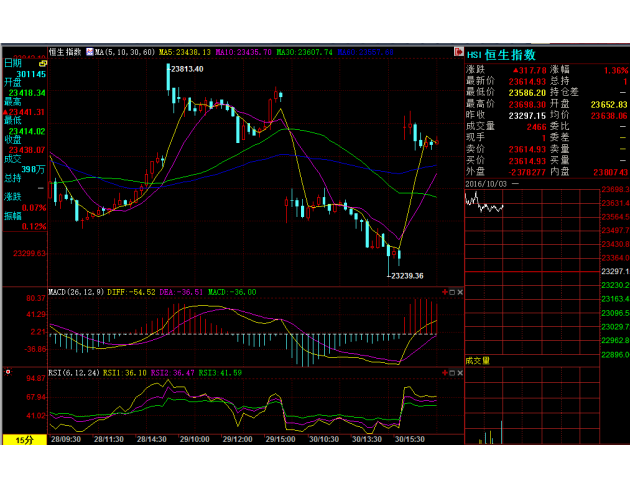Click the 最新价 23614.93 value

click(527, 82)
